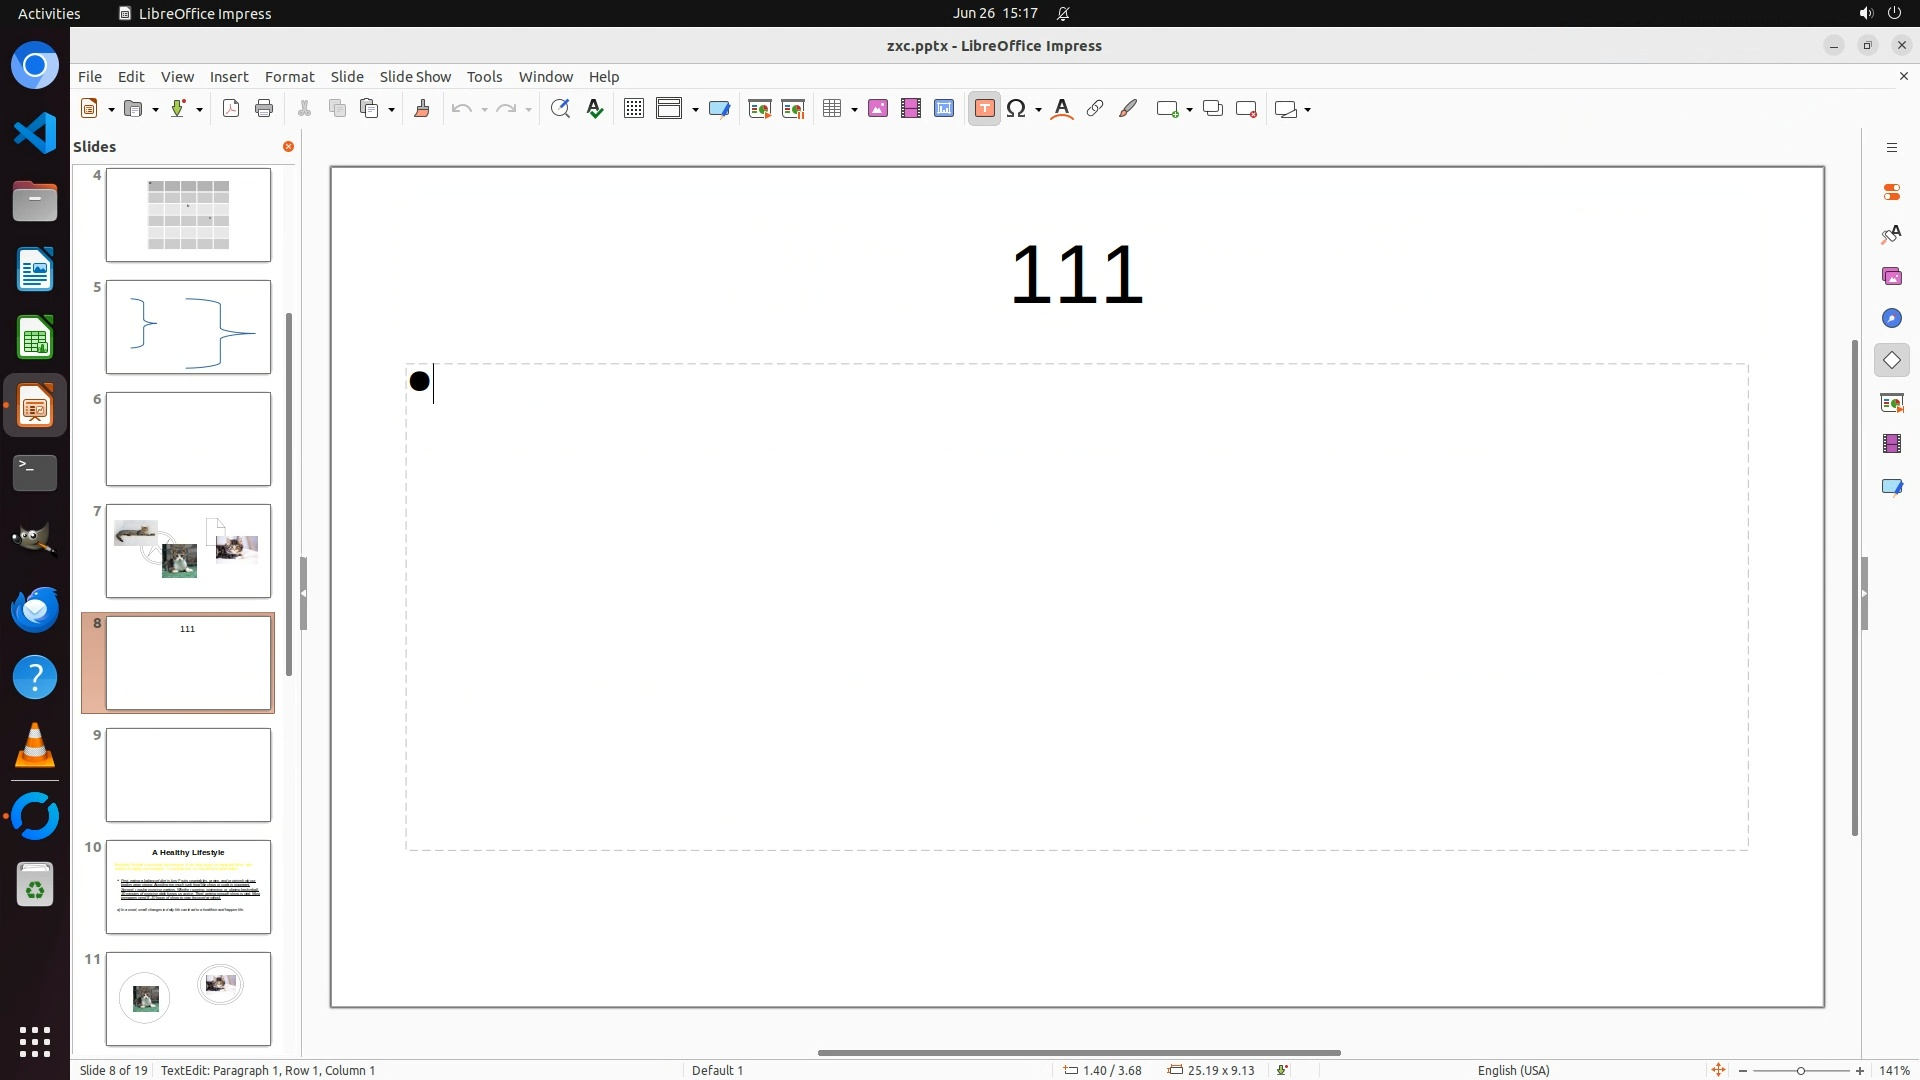
Task: Select slide 10 thumbnail, A Healthy Lifestyle
Action: (x=188, y=887)
